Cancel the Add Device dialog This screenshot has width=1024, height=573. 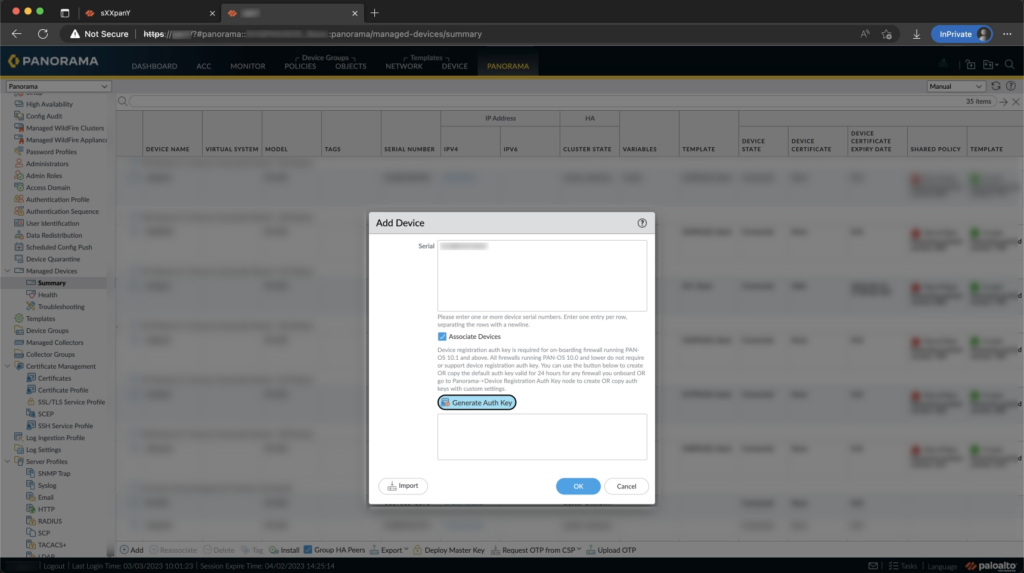(626, 486)
